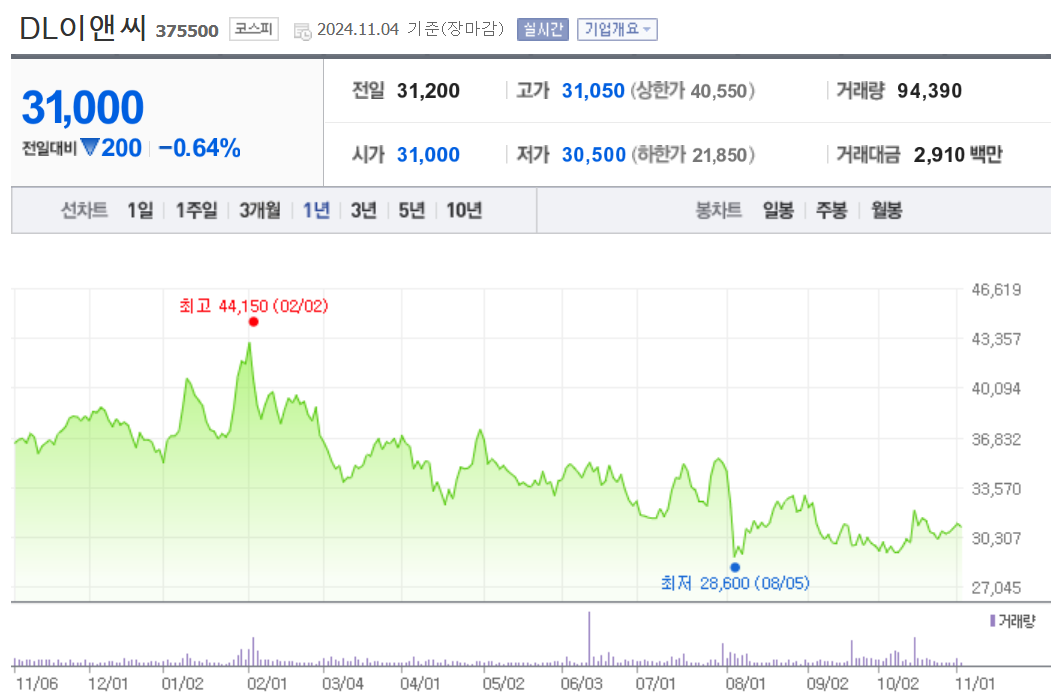Switch to the 3년 line chart
Viewport: 1051px width, 696px height.
coord(364,211)
